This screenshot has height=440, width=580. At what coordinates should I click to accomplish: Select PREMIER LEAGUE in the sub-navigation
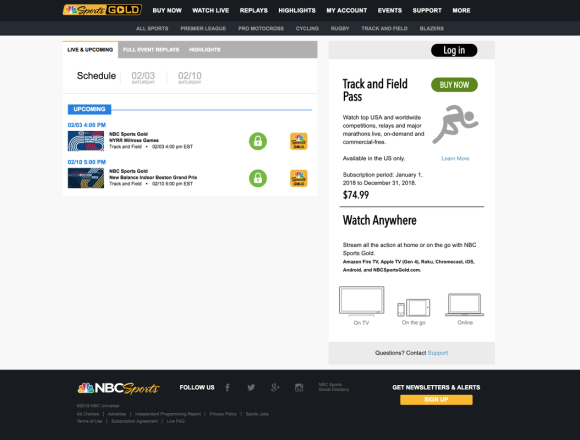[203, 28]
